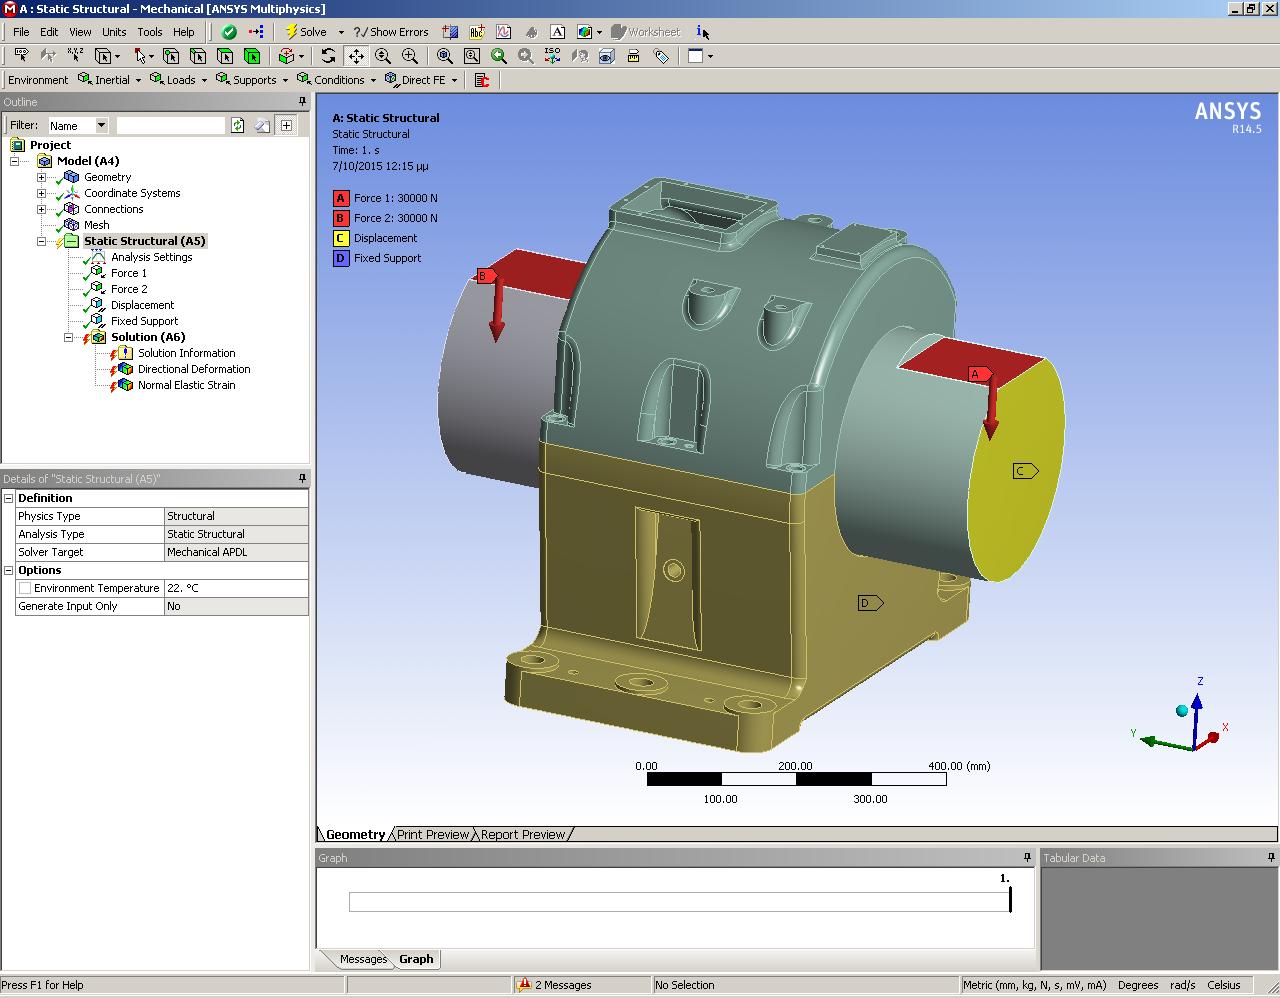Screen dimensions: 1280x998
Task: Expand the Geometry tree node
Action: [x=41, y=177]
